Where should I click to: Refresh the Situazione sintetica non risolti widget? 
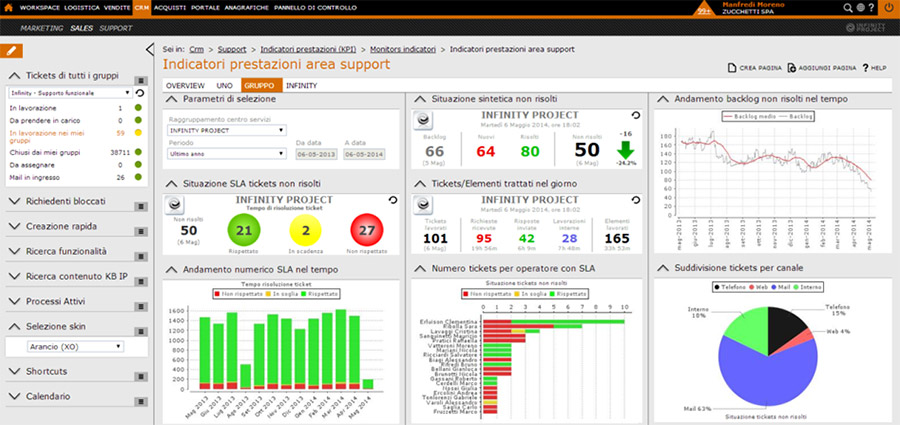[636, 116]
